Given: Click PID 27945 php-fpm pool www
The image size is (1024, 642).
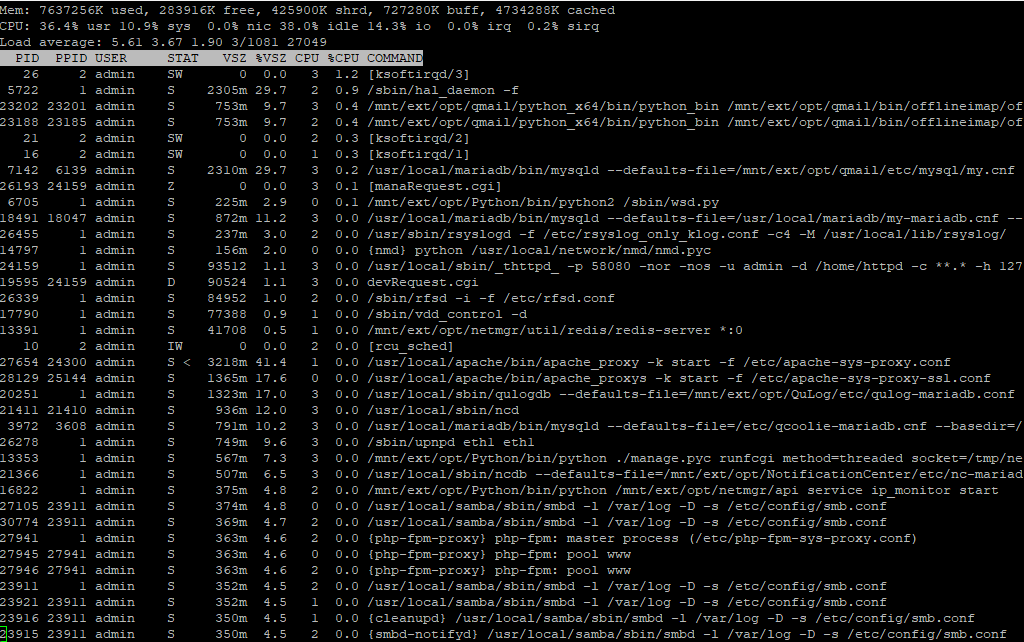Looking at the screenshot, I should (x=19, y=554).
